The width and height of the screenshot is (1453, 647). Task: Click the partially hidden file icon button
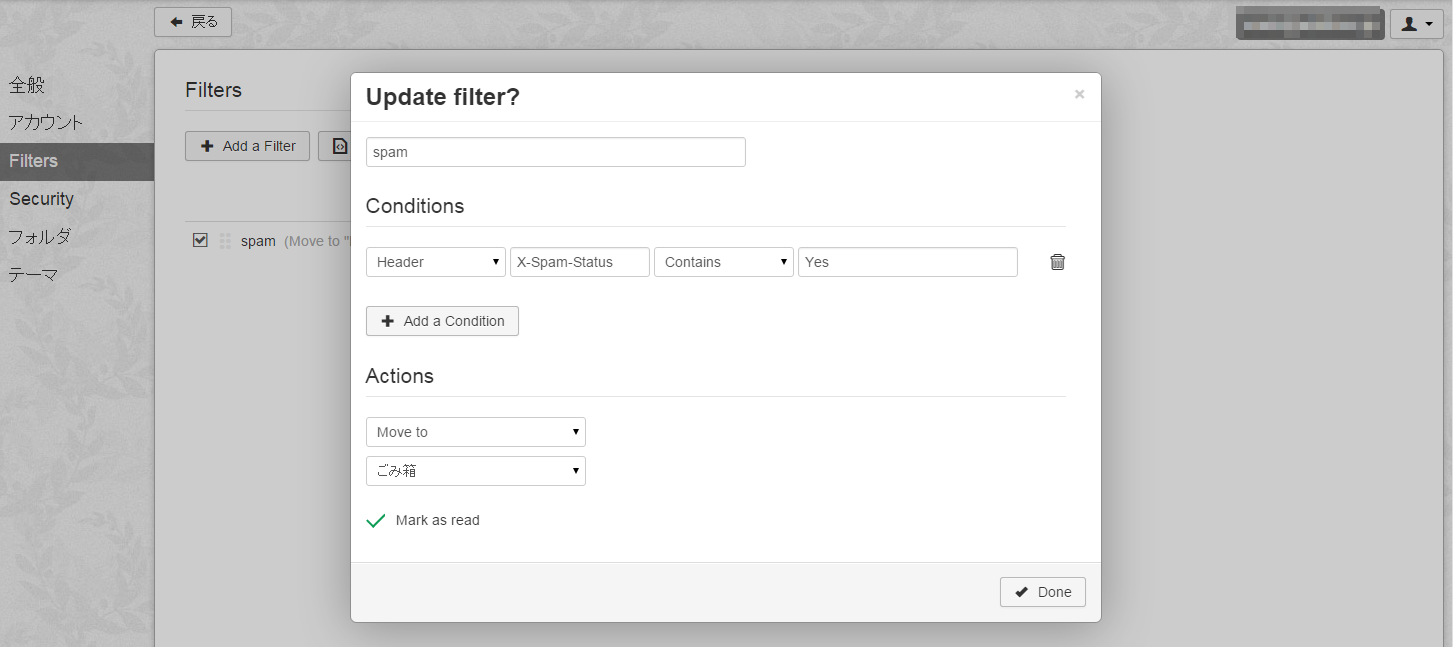[x=335, y=146]
